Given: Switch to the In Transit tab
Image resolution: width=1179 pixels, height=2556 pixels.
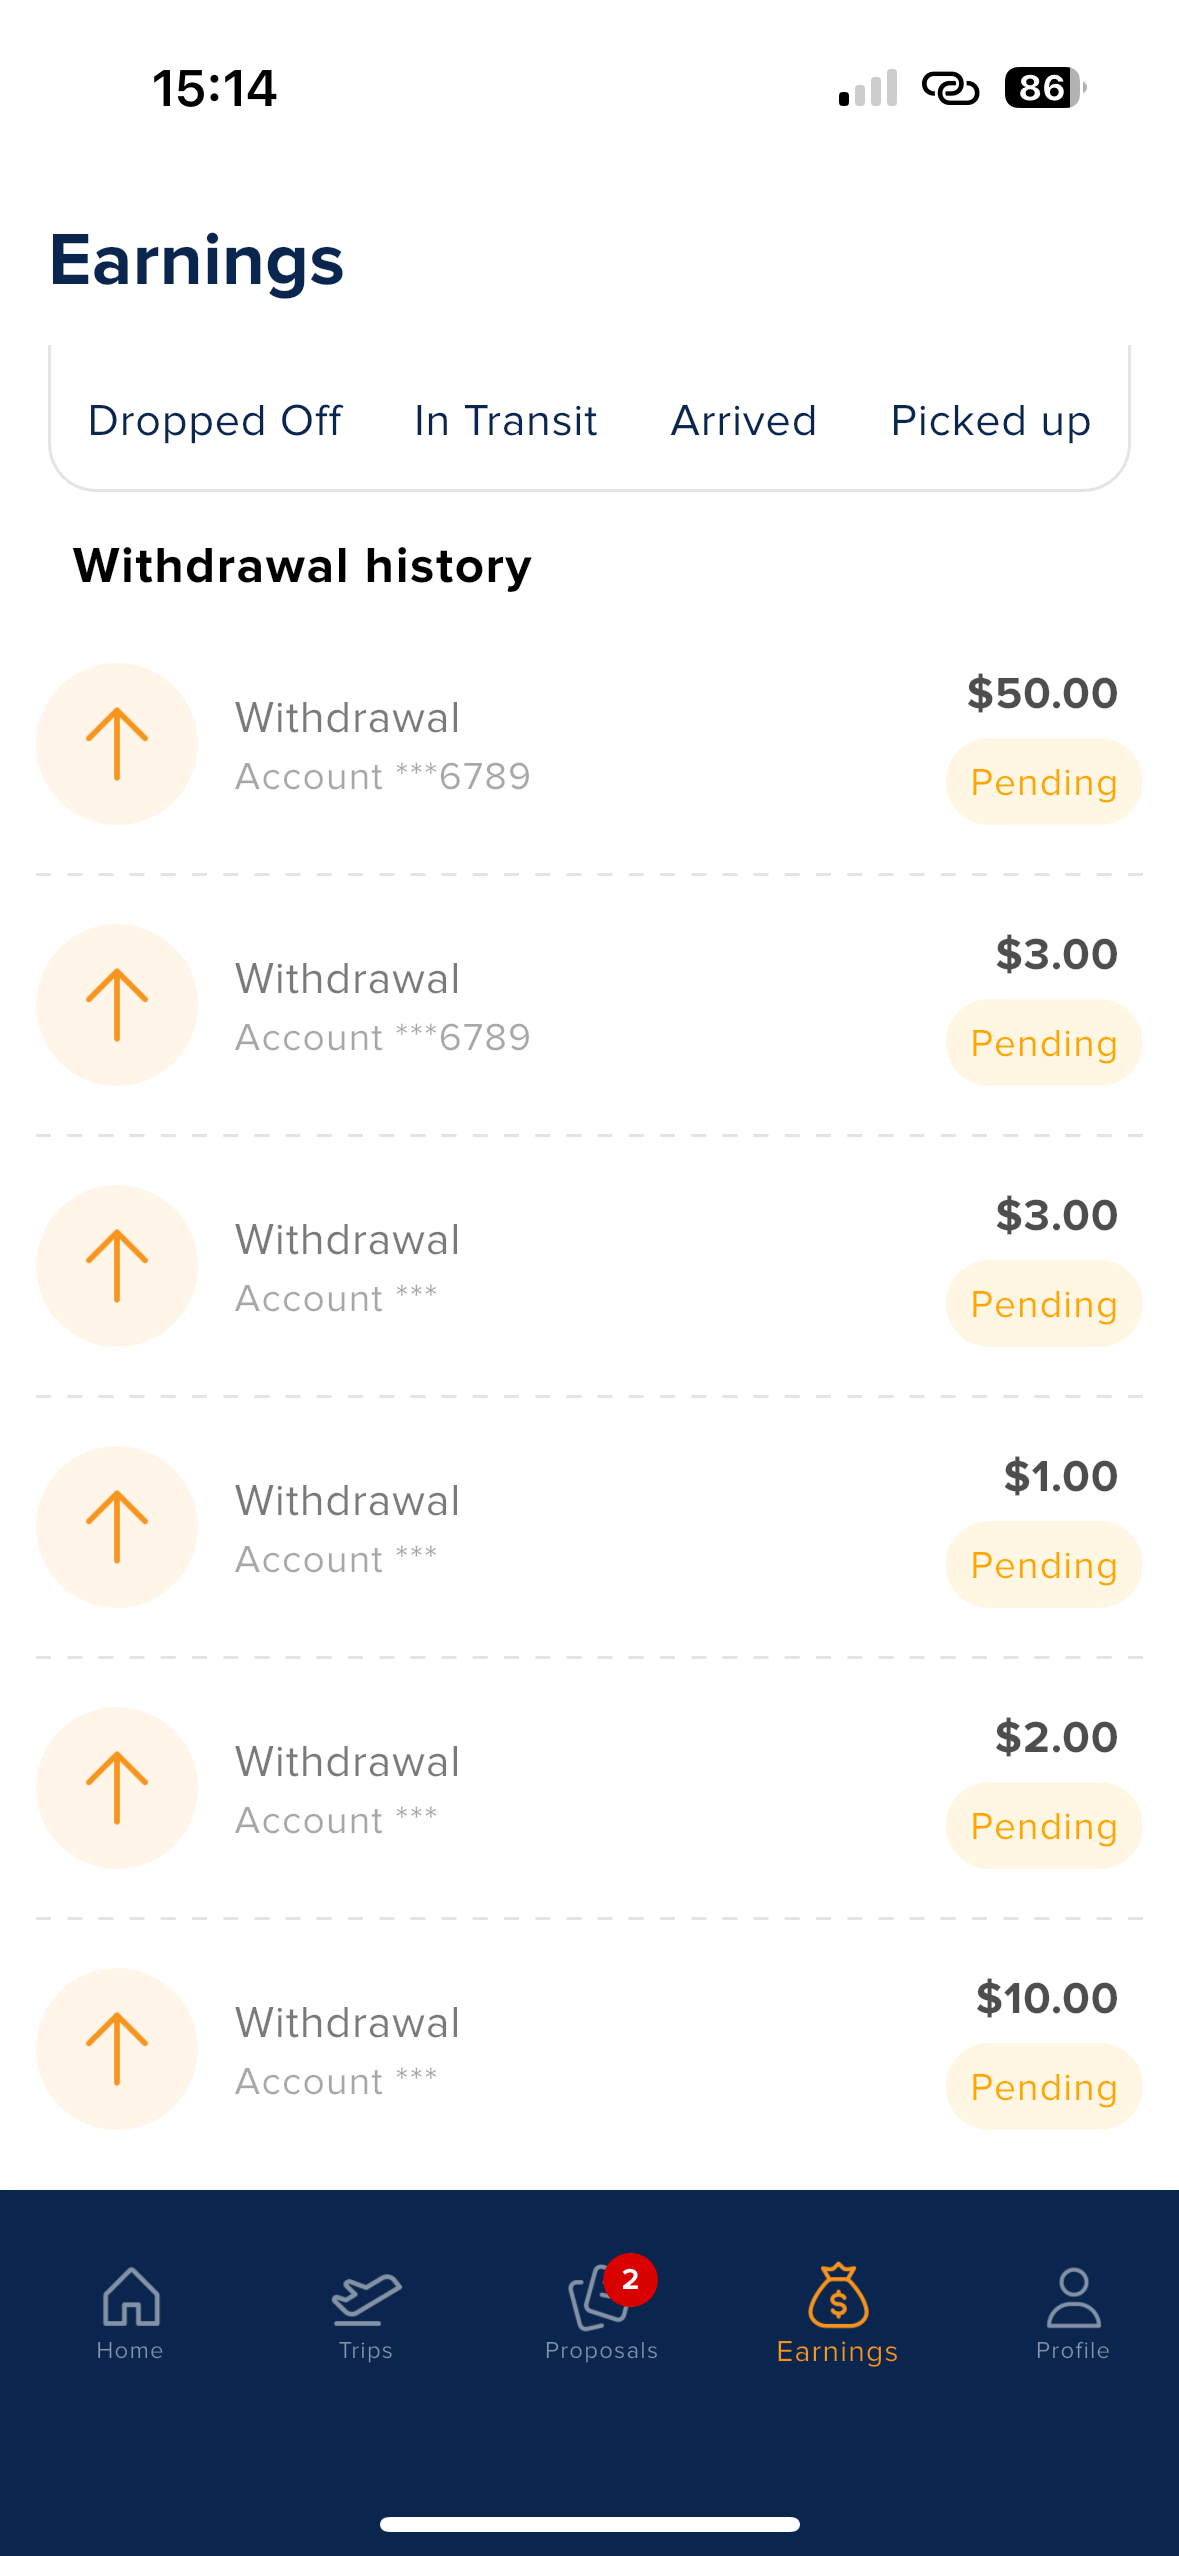Looking at the screenshot, I should click(x=506, y=421).
